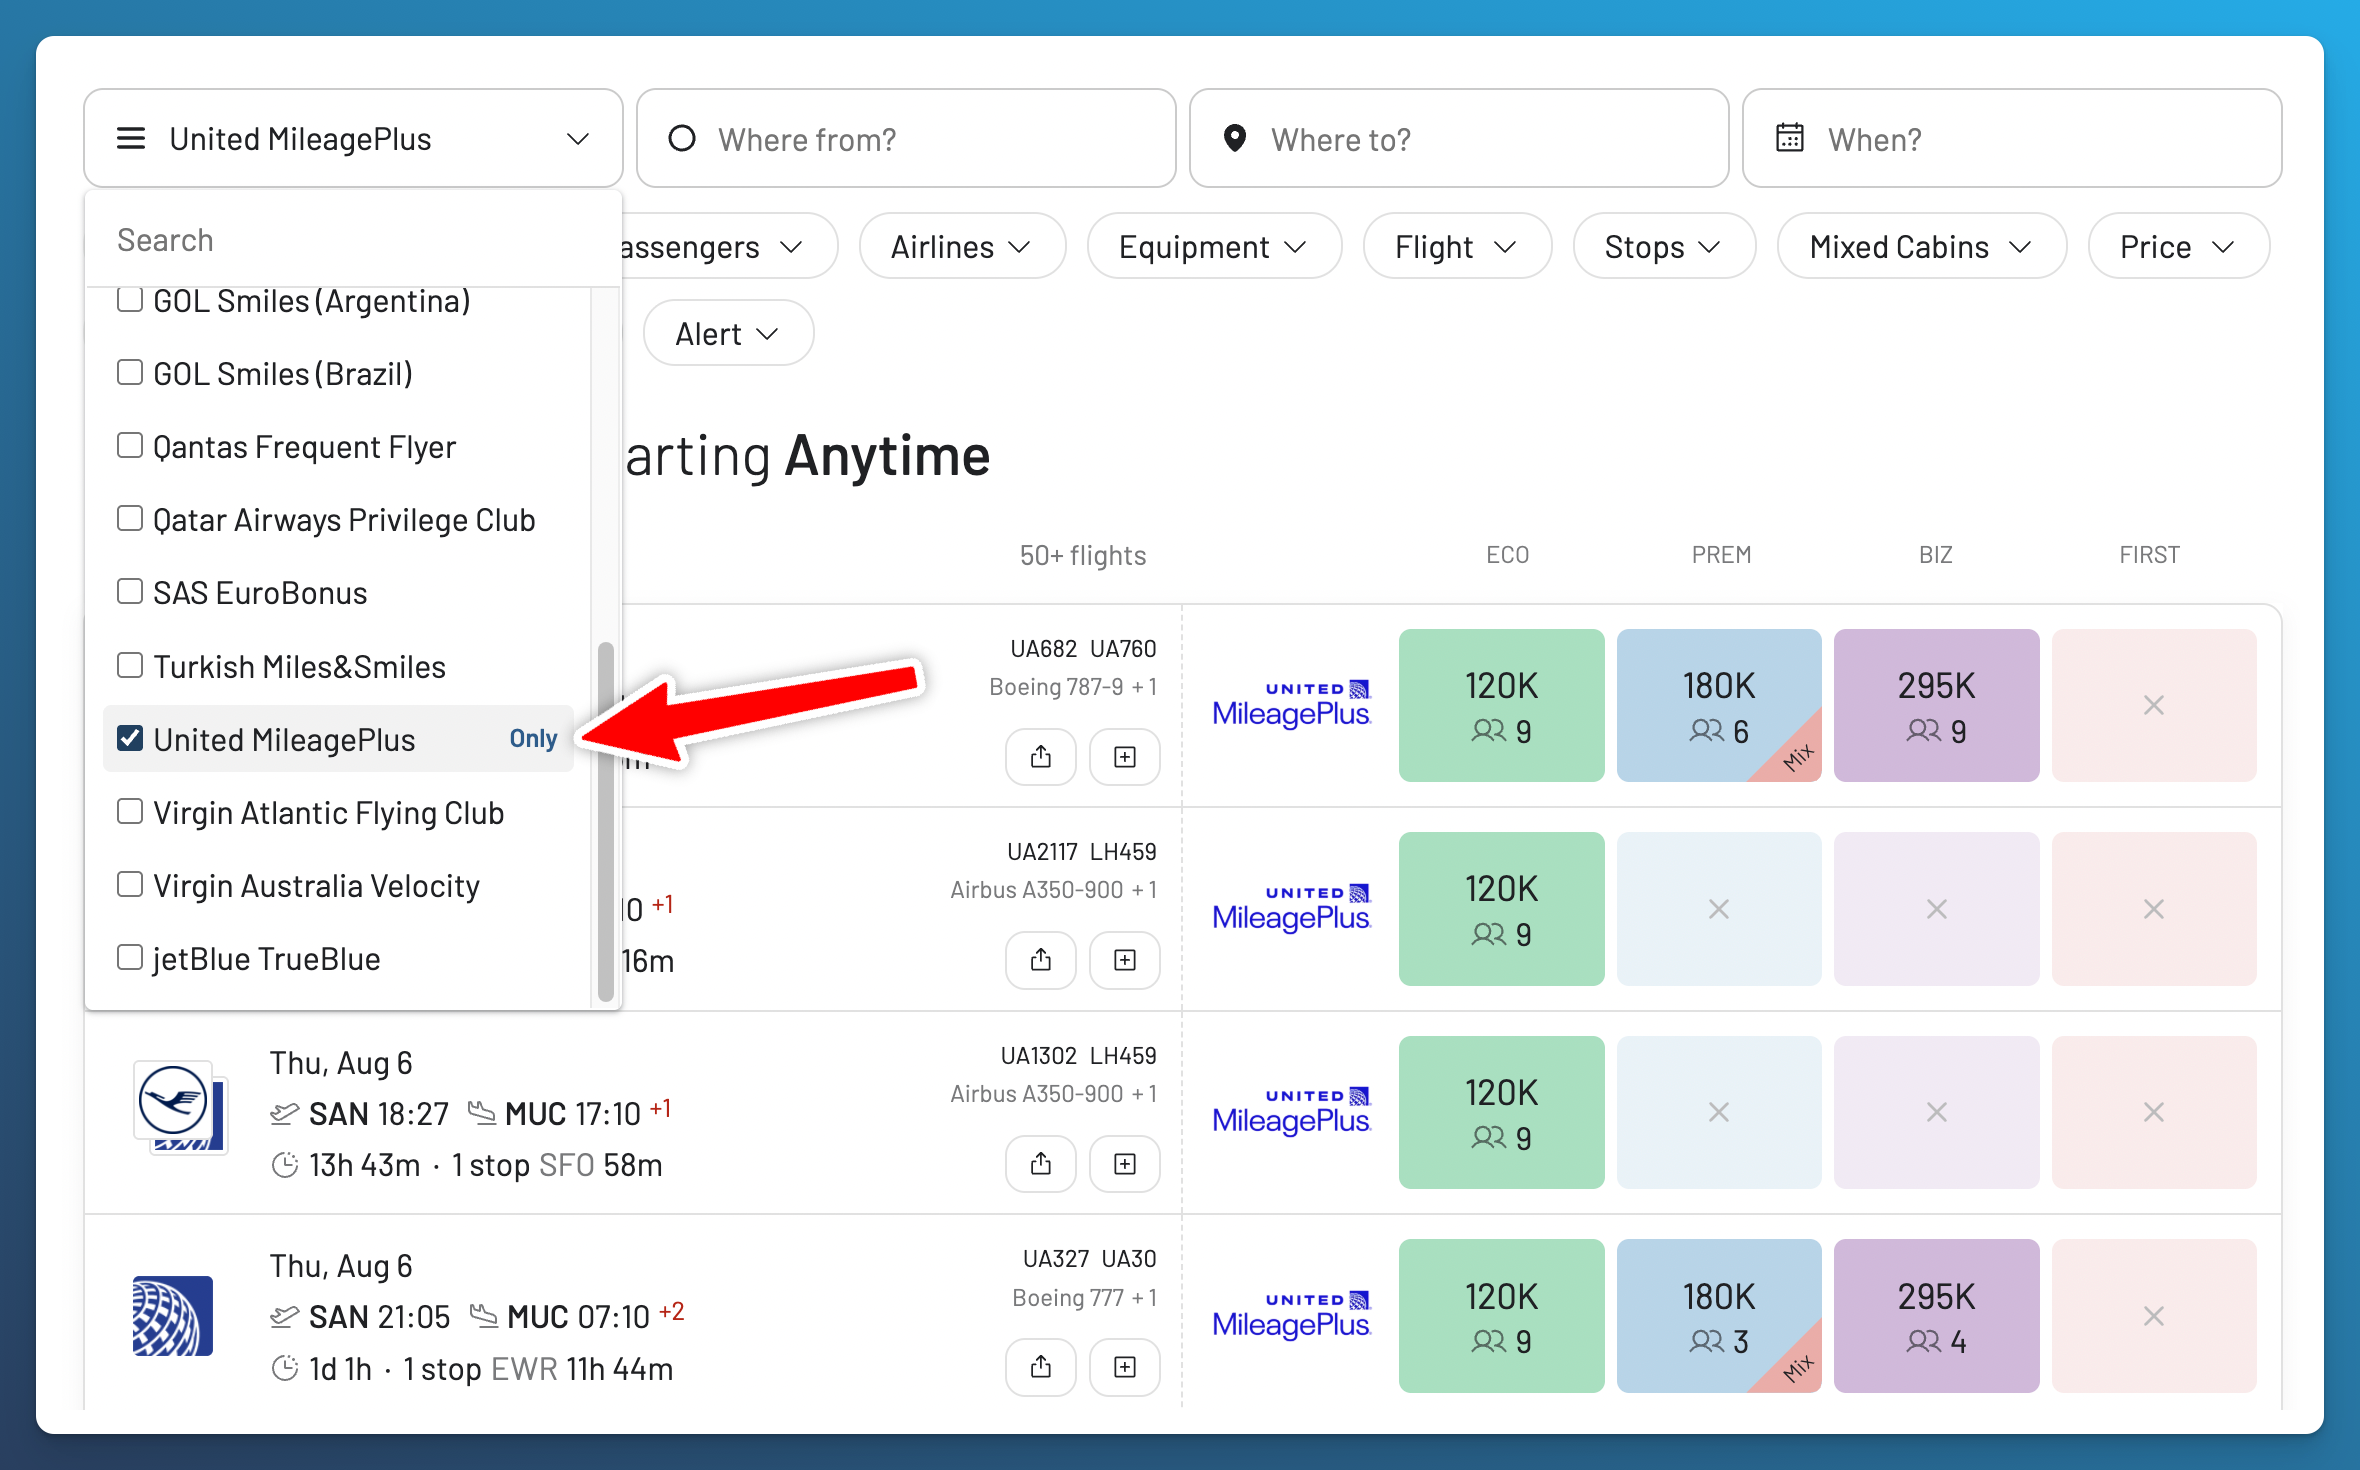Select 295K business fare for UA682 flight

[1936, 705]
